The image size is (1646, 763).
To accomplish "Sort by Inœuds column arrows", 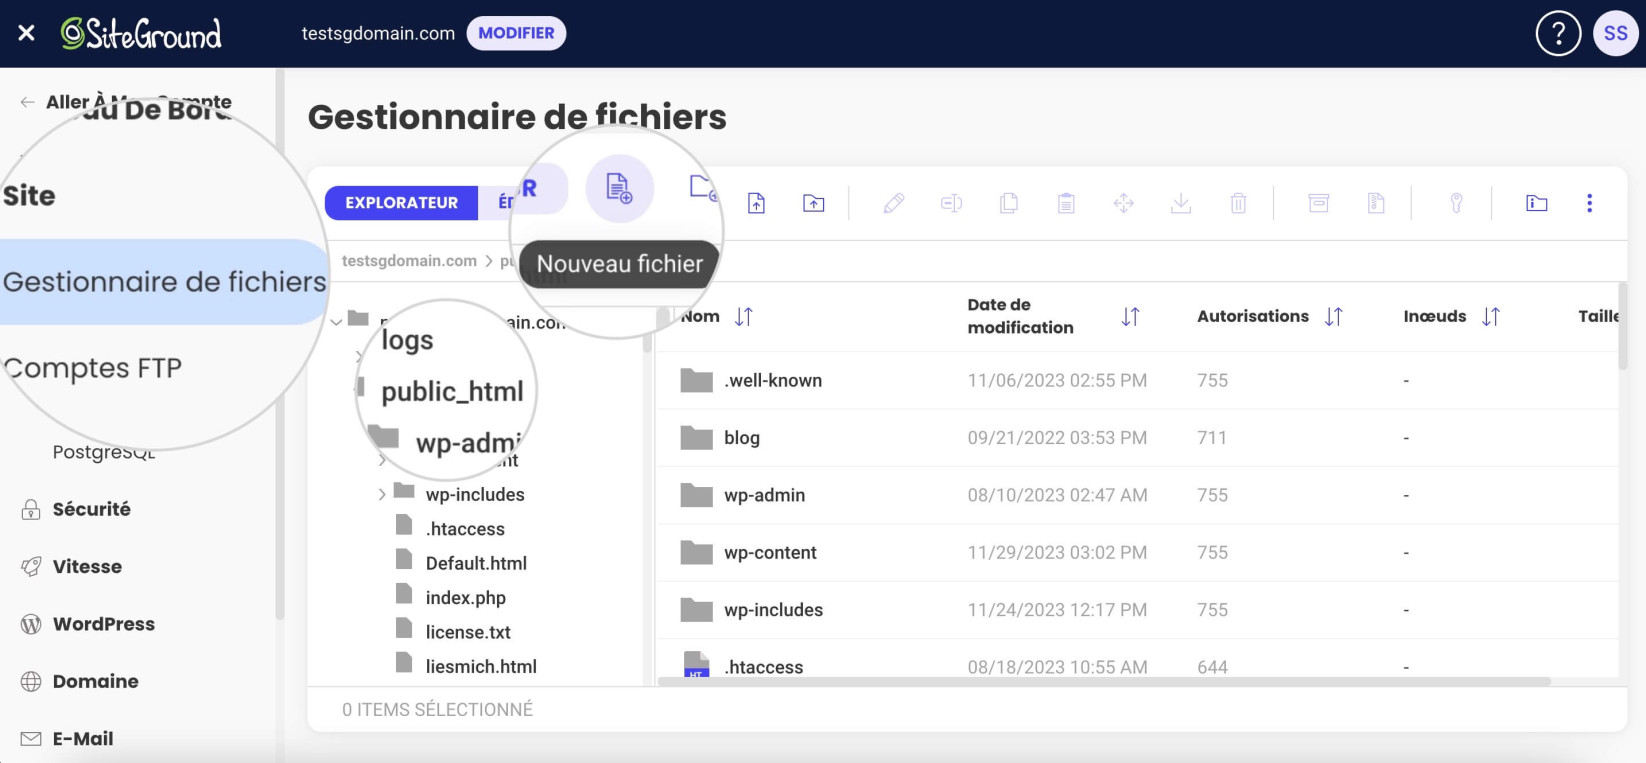I will point(1491,317).
